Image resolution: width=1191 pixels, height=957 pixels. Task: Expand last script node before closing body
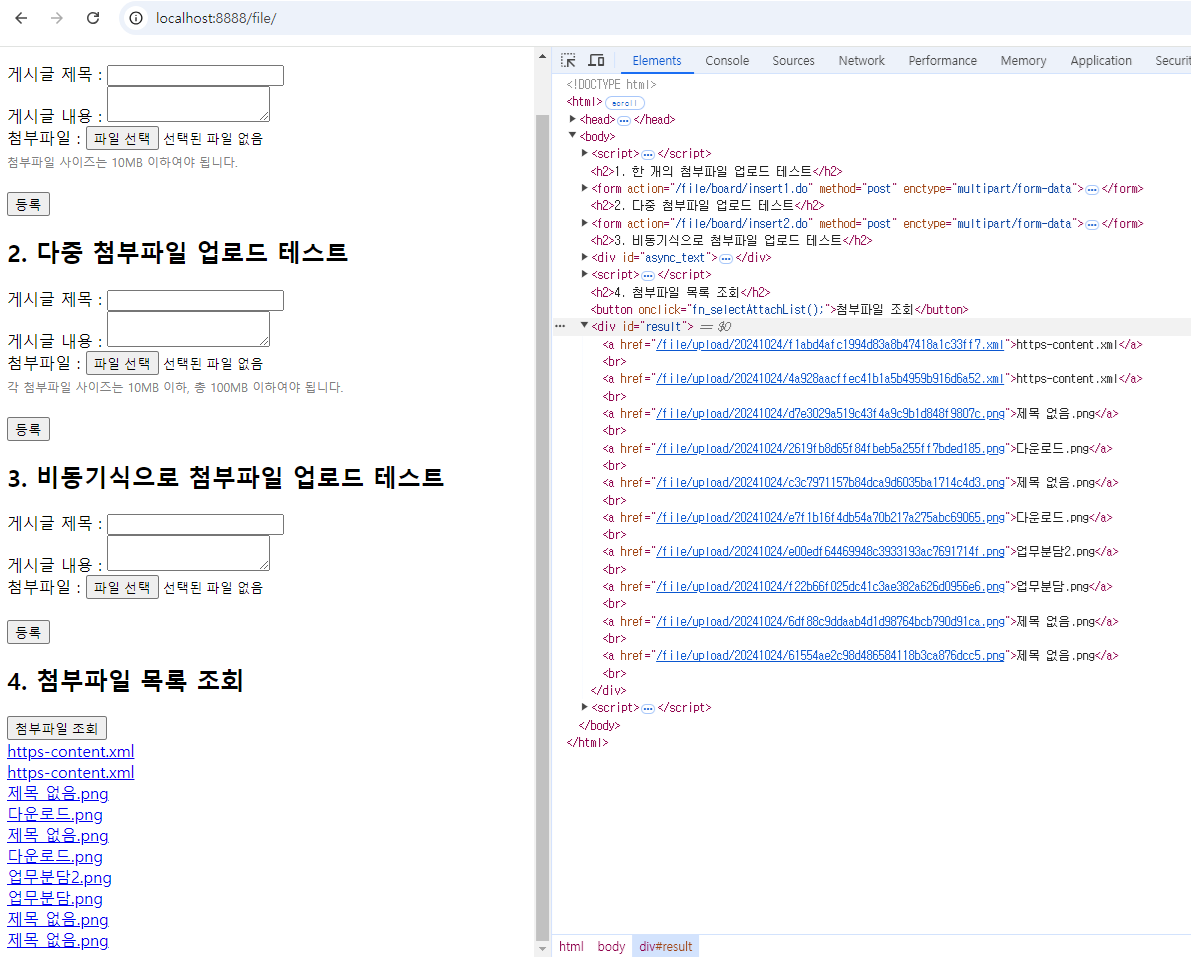click(584, 707)
